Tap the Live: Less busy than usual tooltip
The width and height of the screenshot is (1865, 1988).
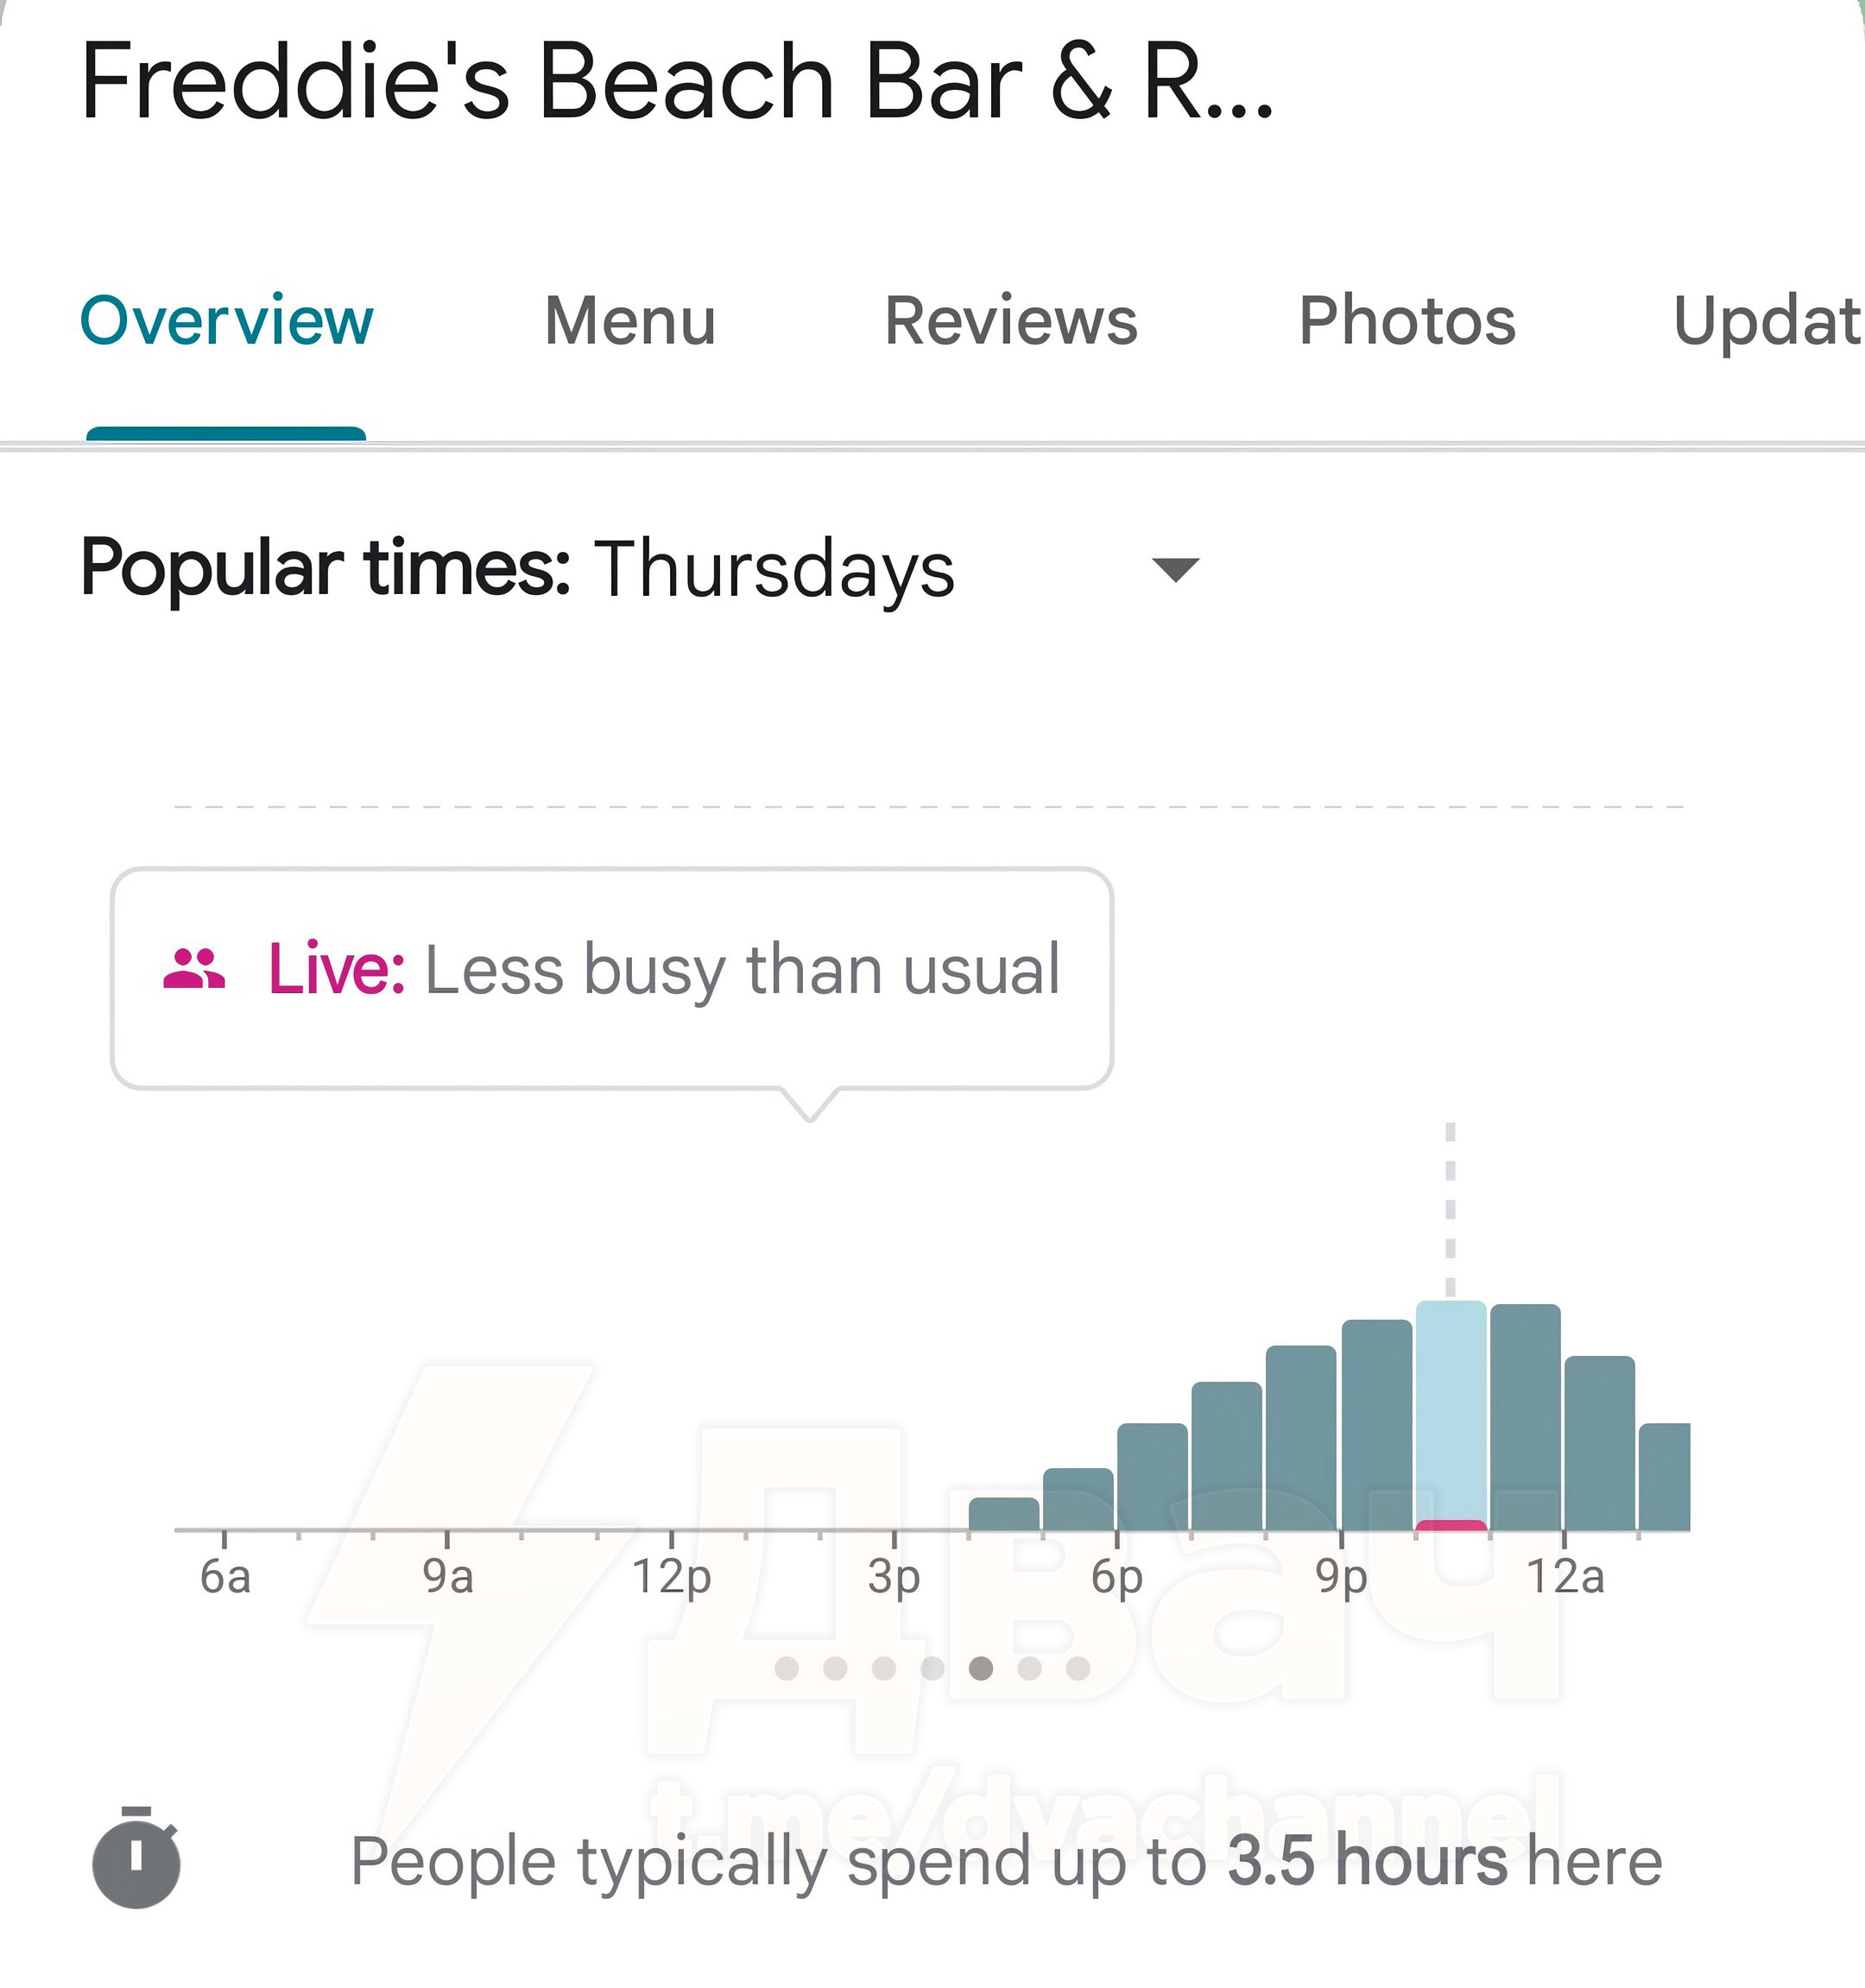tap(612, 978)
